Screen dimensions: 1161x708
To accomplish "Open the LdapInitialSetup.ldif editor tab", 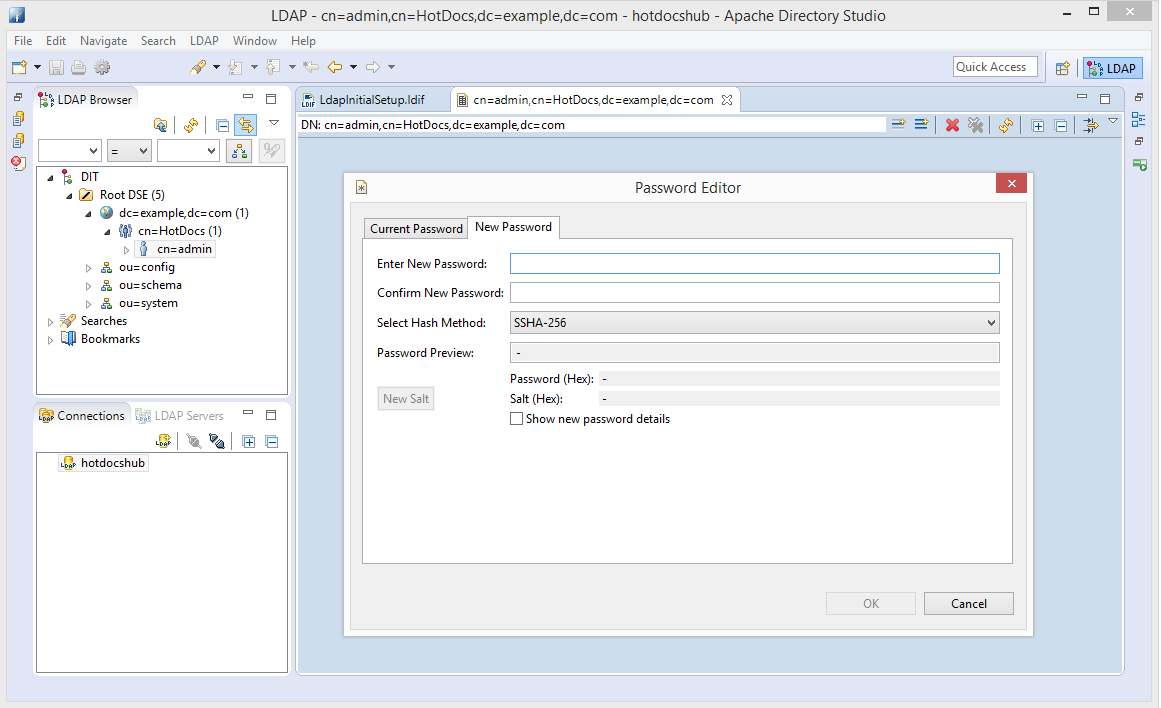I will coord(370,100).
